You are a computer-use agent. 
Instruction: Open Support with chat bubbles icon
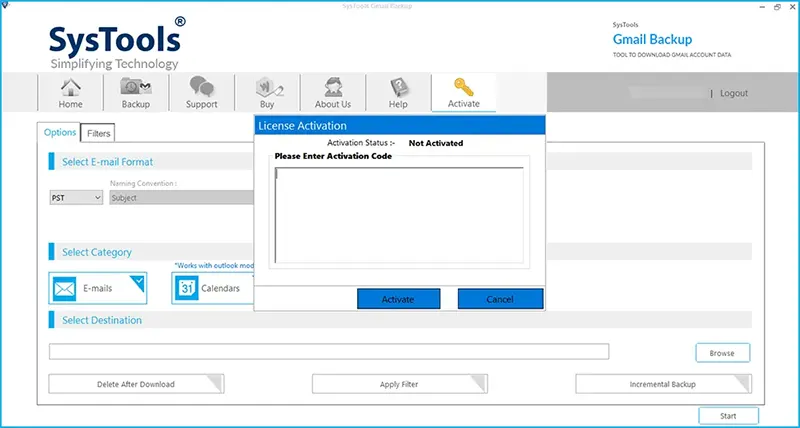pos(202,93)
